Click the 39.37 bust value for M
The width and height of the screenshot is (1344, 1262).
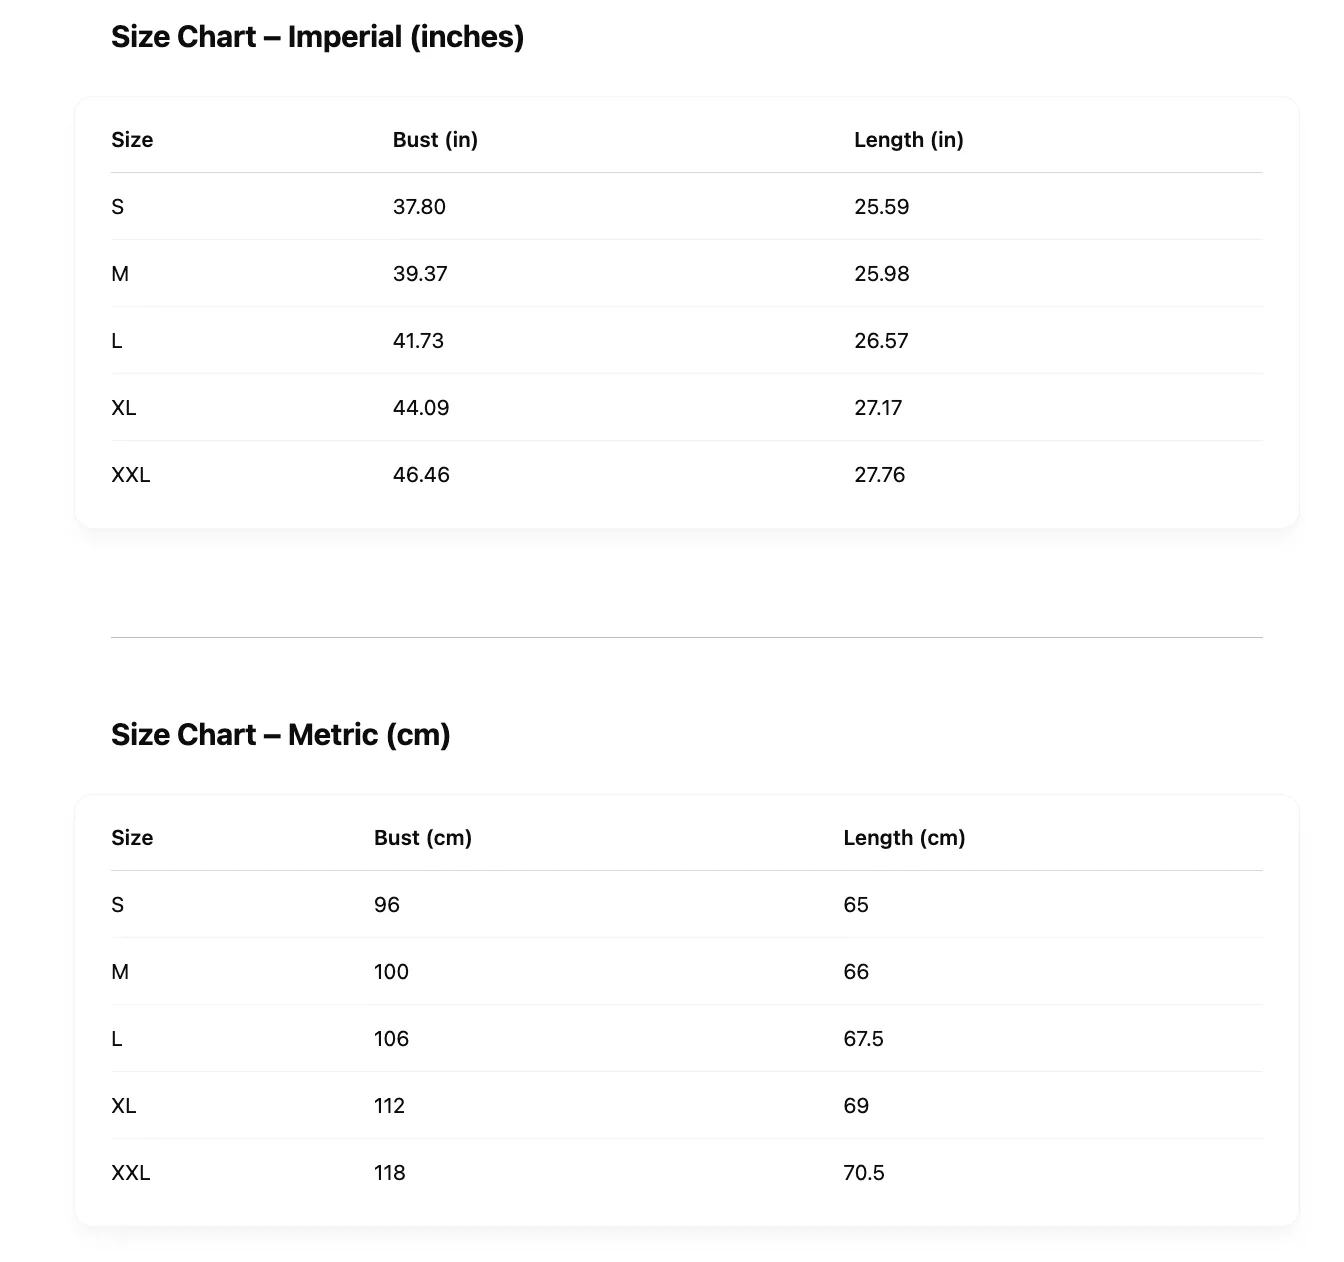click(420, 274)
